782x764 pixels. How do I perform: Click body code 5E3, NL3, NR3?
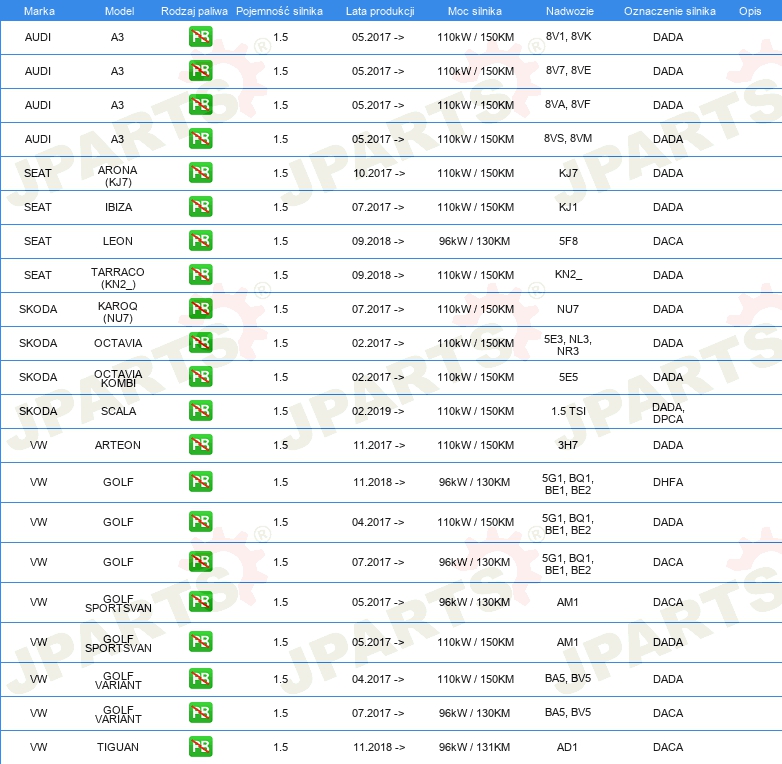[568, 345]
